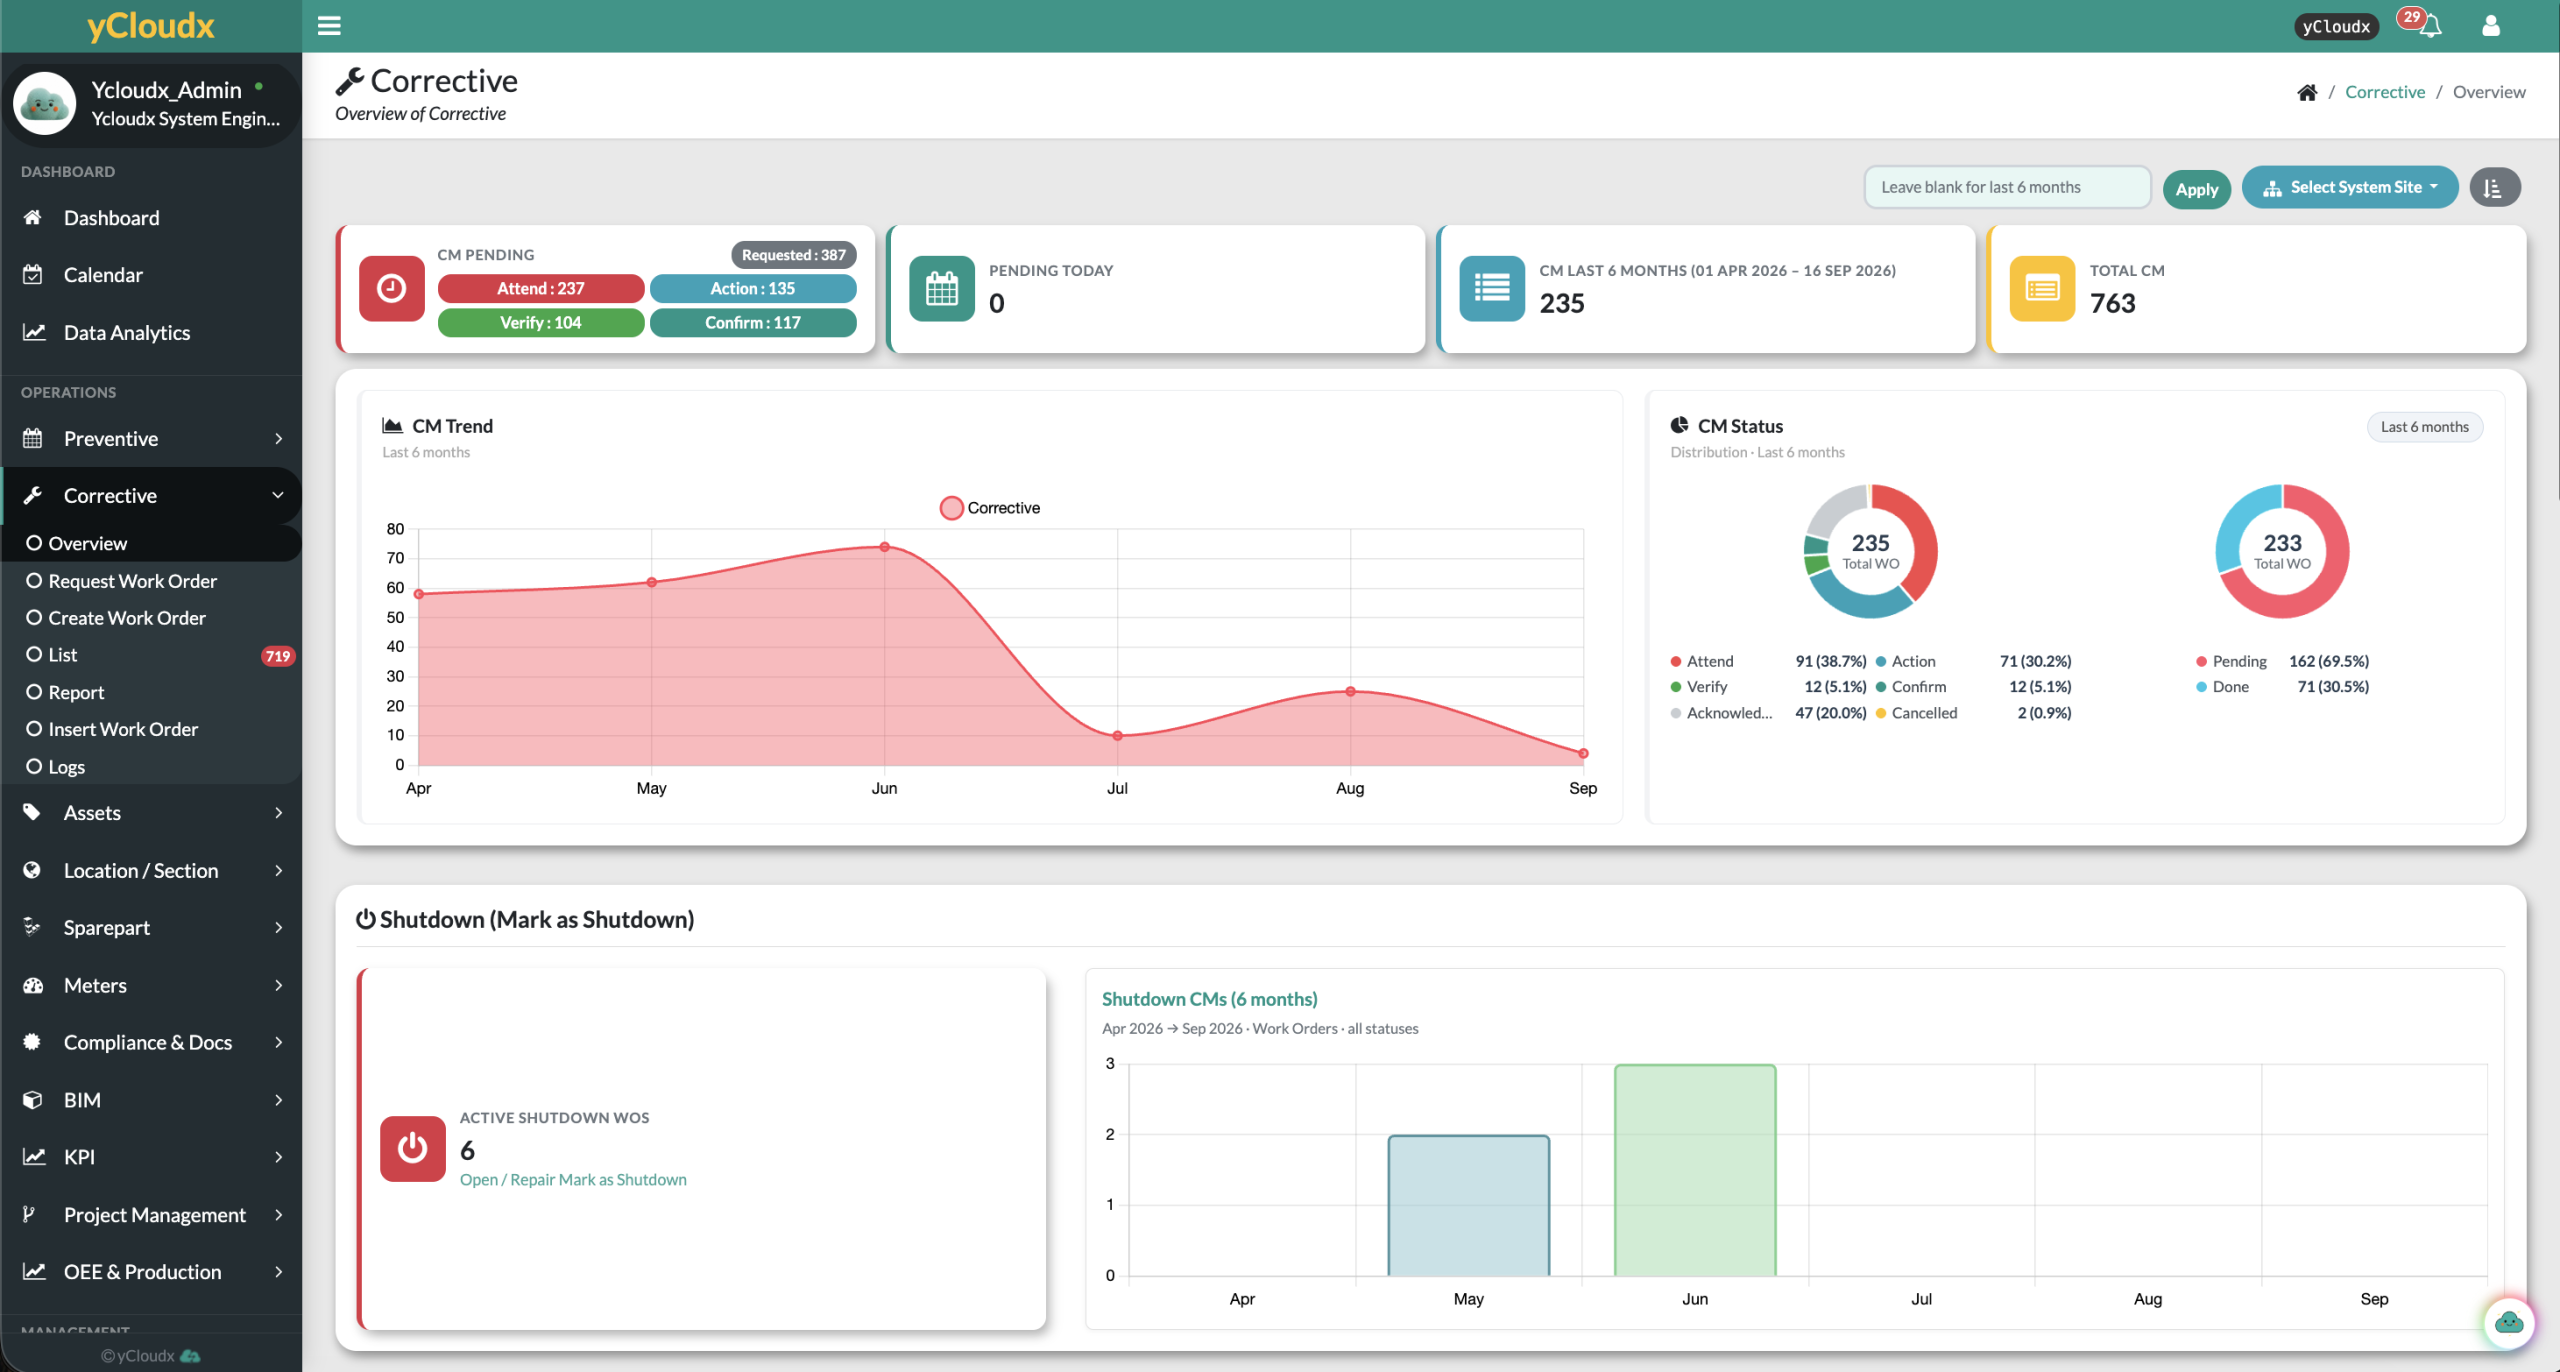2560x1372 pixels.
Task: Collapse the Corrective menu
Action: [151, 496]
